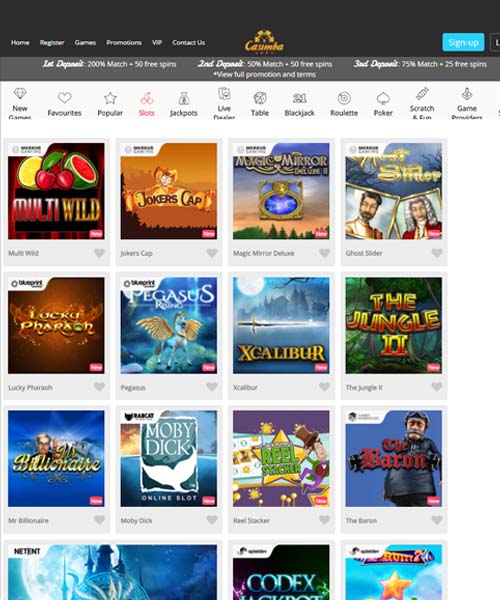The width and height of the screenshot is (500, 600).
Task: Click the 3rd Deposit 75% Match offer
Action: [420, 64]
